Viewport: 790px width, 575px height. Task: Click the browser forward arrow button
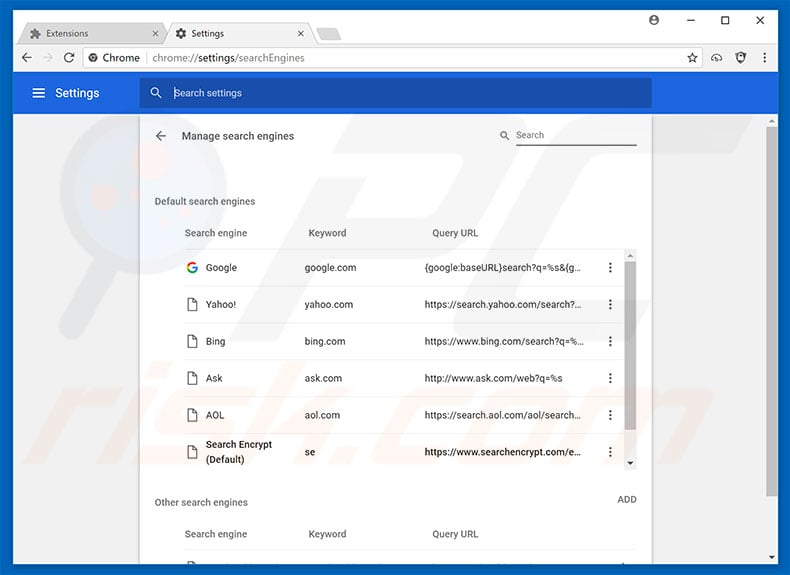pos(48,58)
